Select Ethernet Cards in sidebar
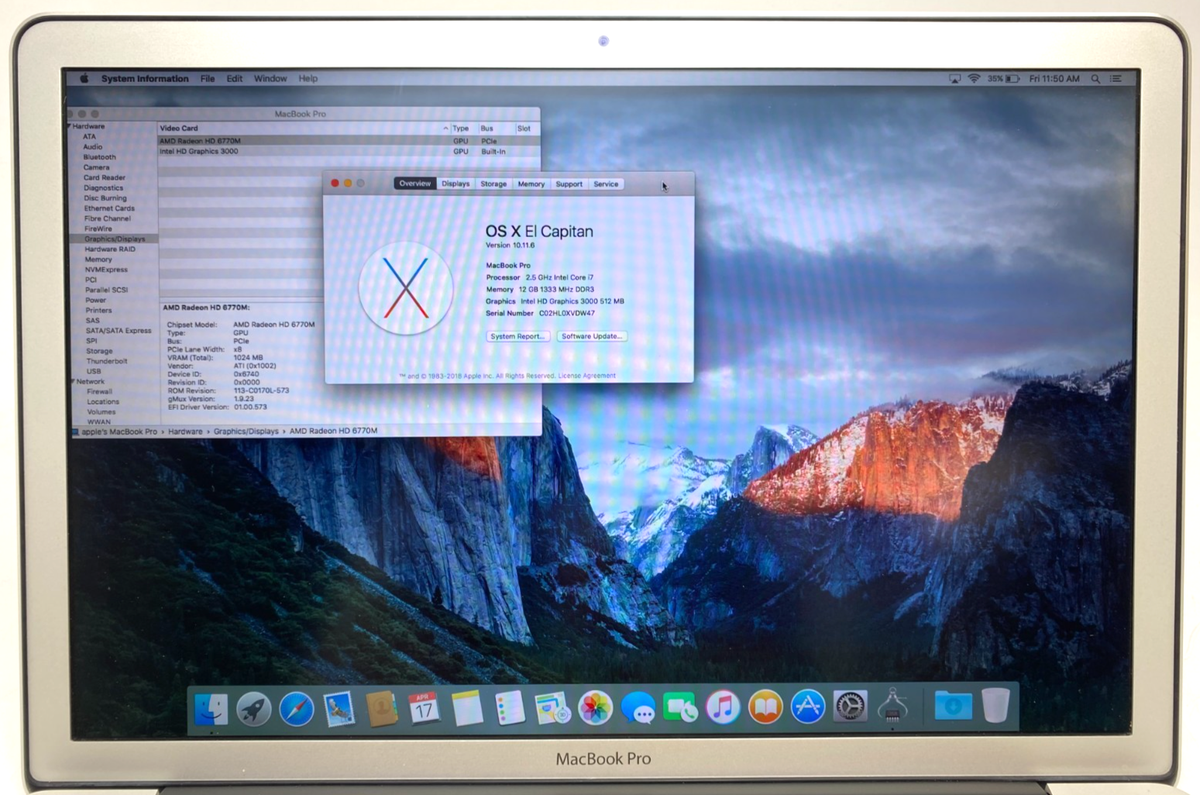This screenshot has width=1200, height=795. point(109,208)
